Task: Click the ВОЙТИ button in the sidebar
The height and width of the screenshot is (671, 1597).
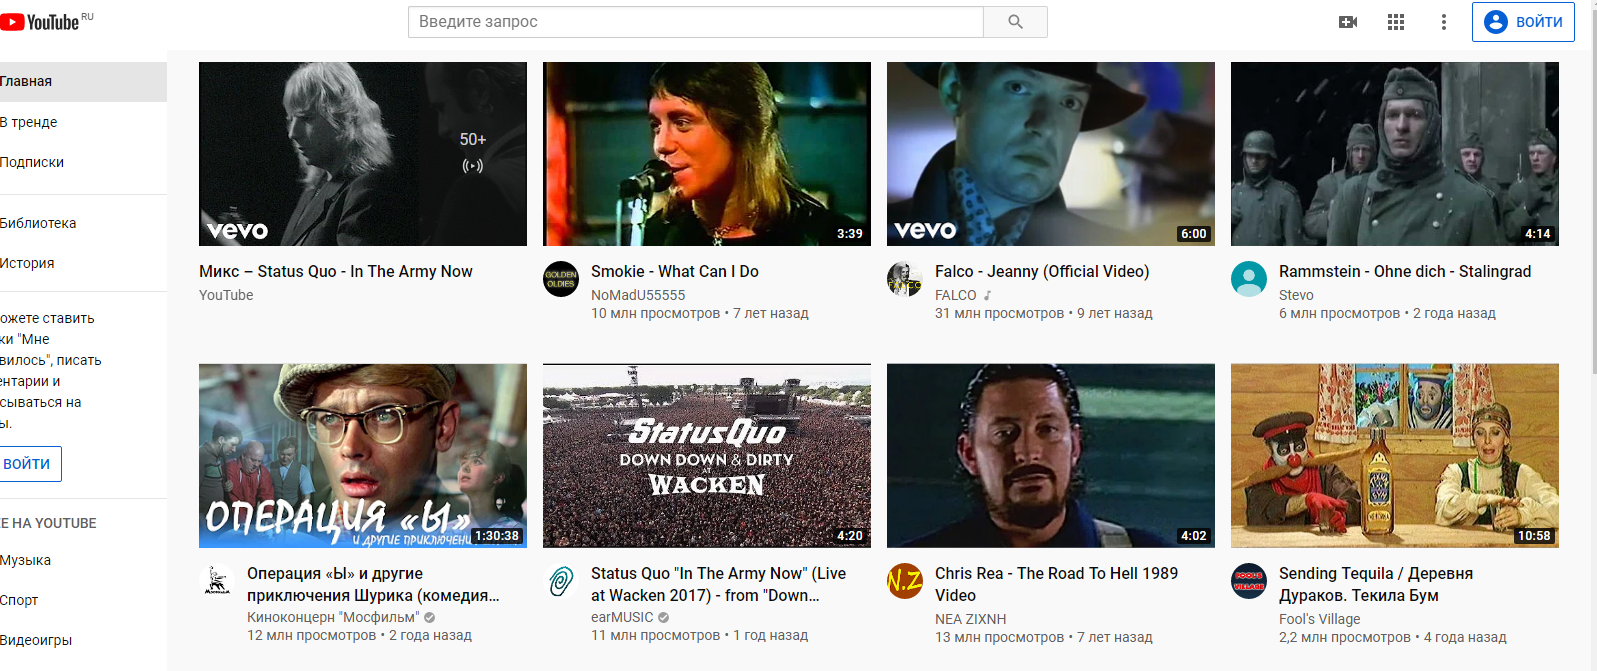Action: tap(28, 464)
